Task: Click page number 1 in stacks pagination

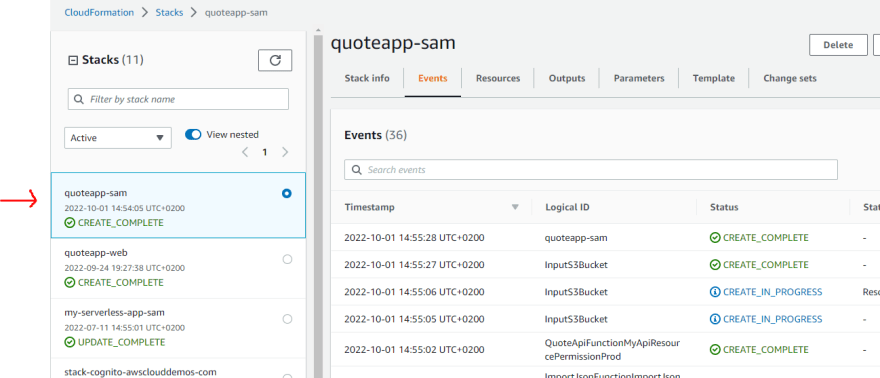Action: 265,153
